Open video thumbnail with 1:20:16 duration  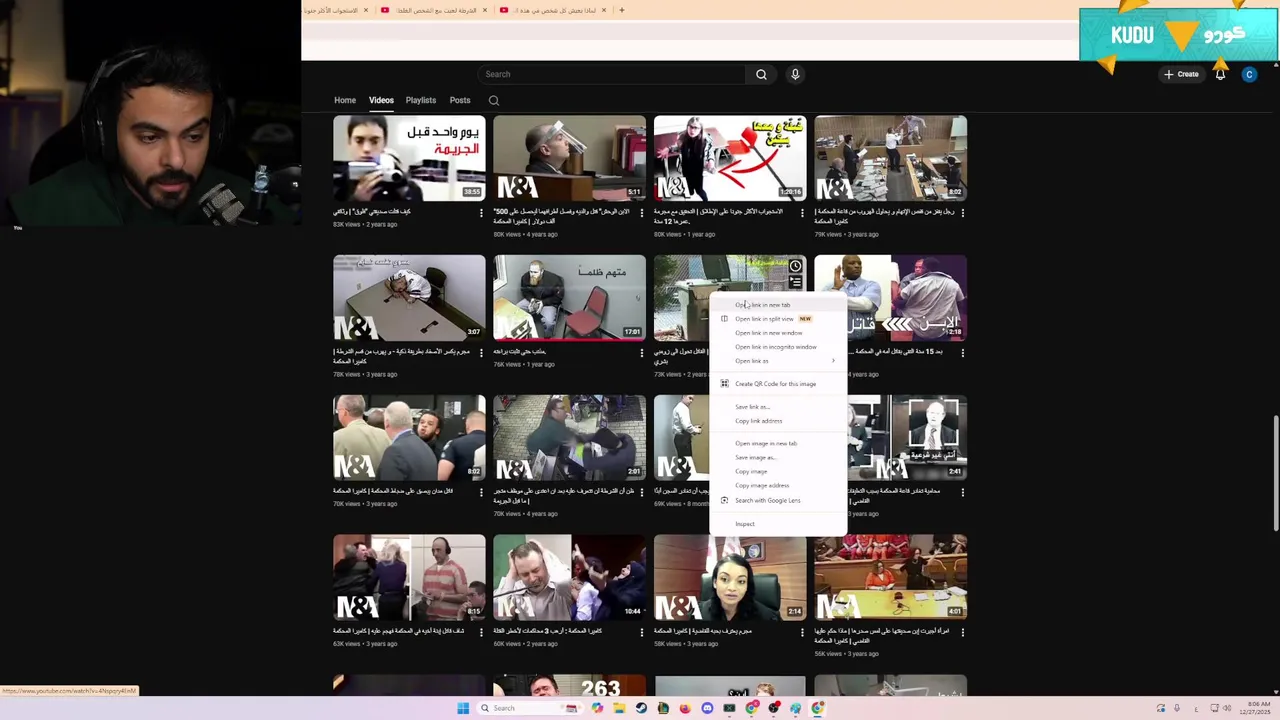[x=730, y=158]
